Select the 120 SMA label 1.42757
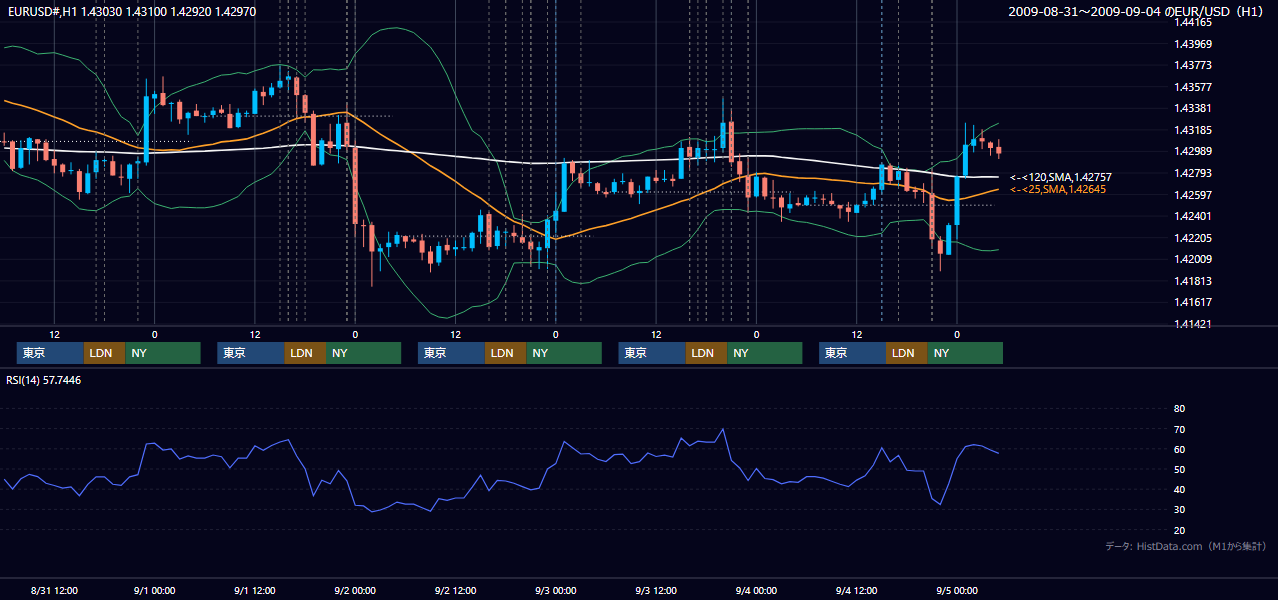This screenshot has width=1278, height=600. 1061,177
